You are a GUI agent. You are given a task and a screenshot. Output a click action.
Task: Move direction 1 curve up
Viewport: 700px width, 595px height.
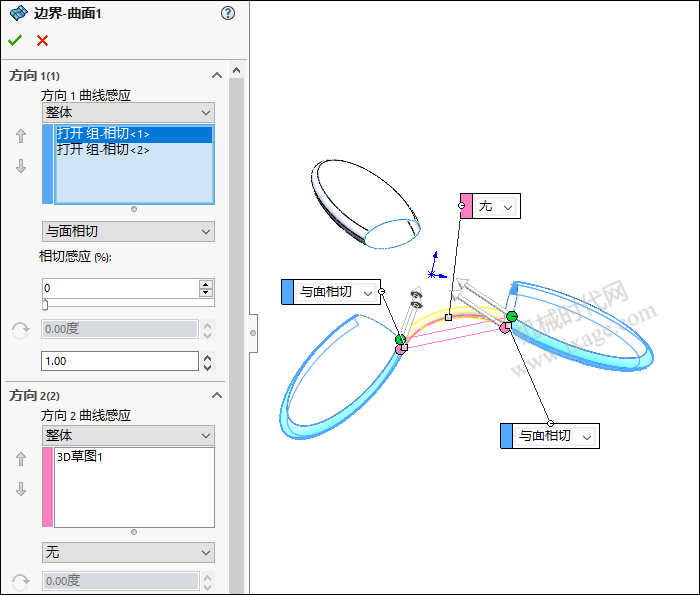click(21, 136)
